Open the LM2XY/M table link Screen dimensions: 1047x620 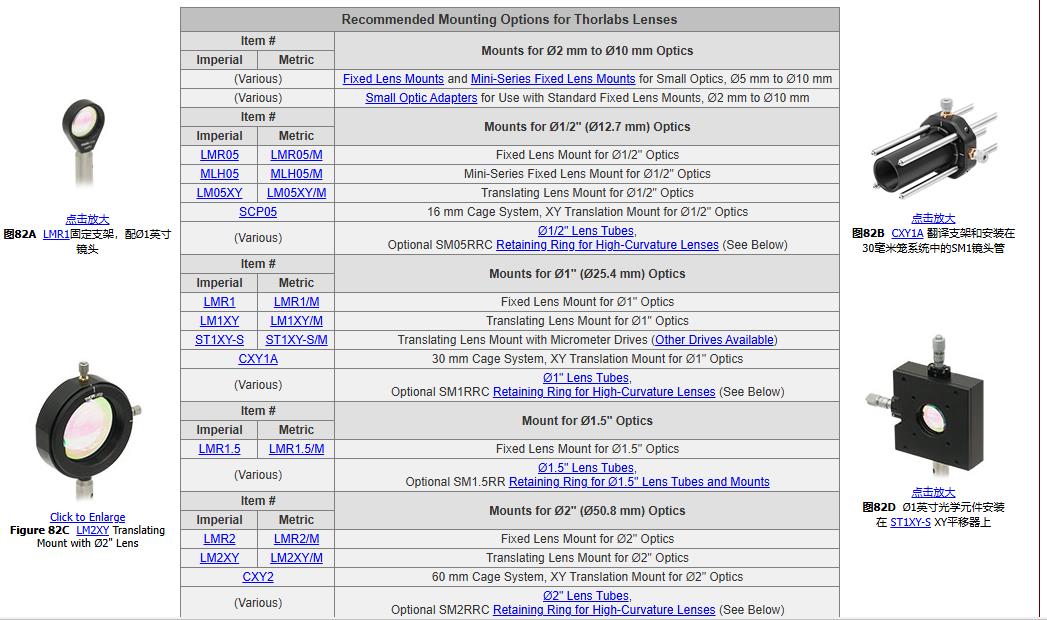[x=296, y=558]
